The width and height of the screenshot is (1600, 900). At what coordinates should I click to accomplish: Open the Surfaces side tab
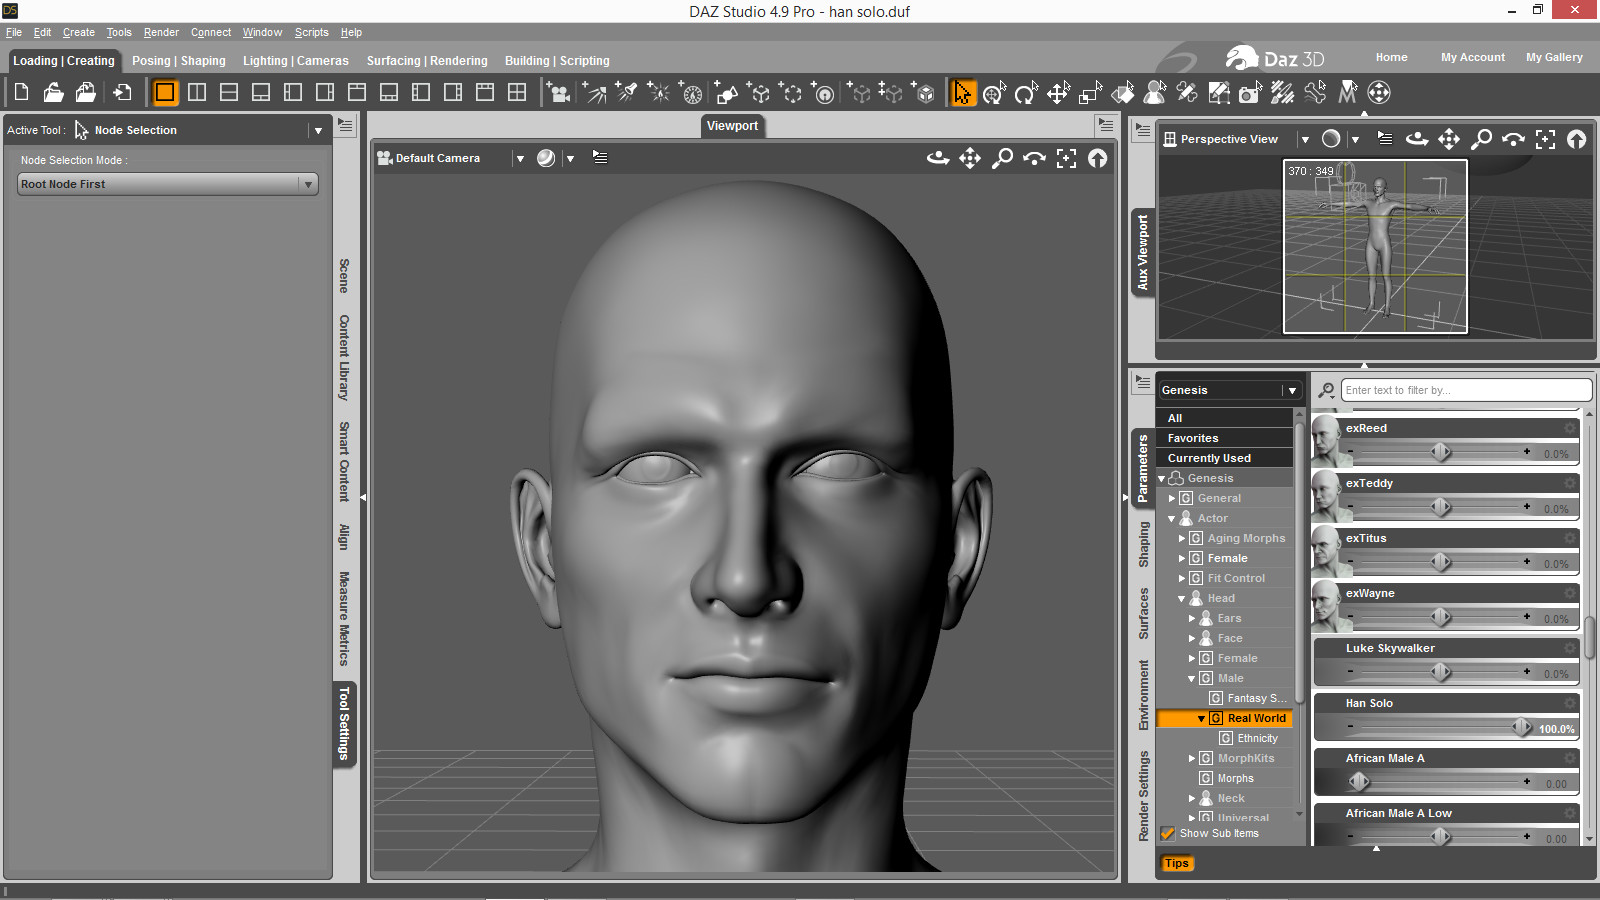click(x=1144, y=614)
